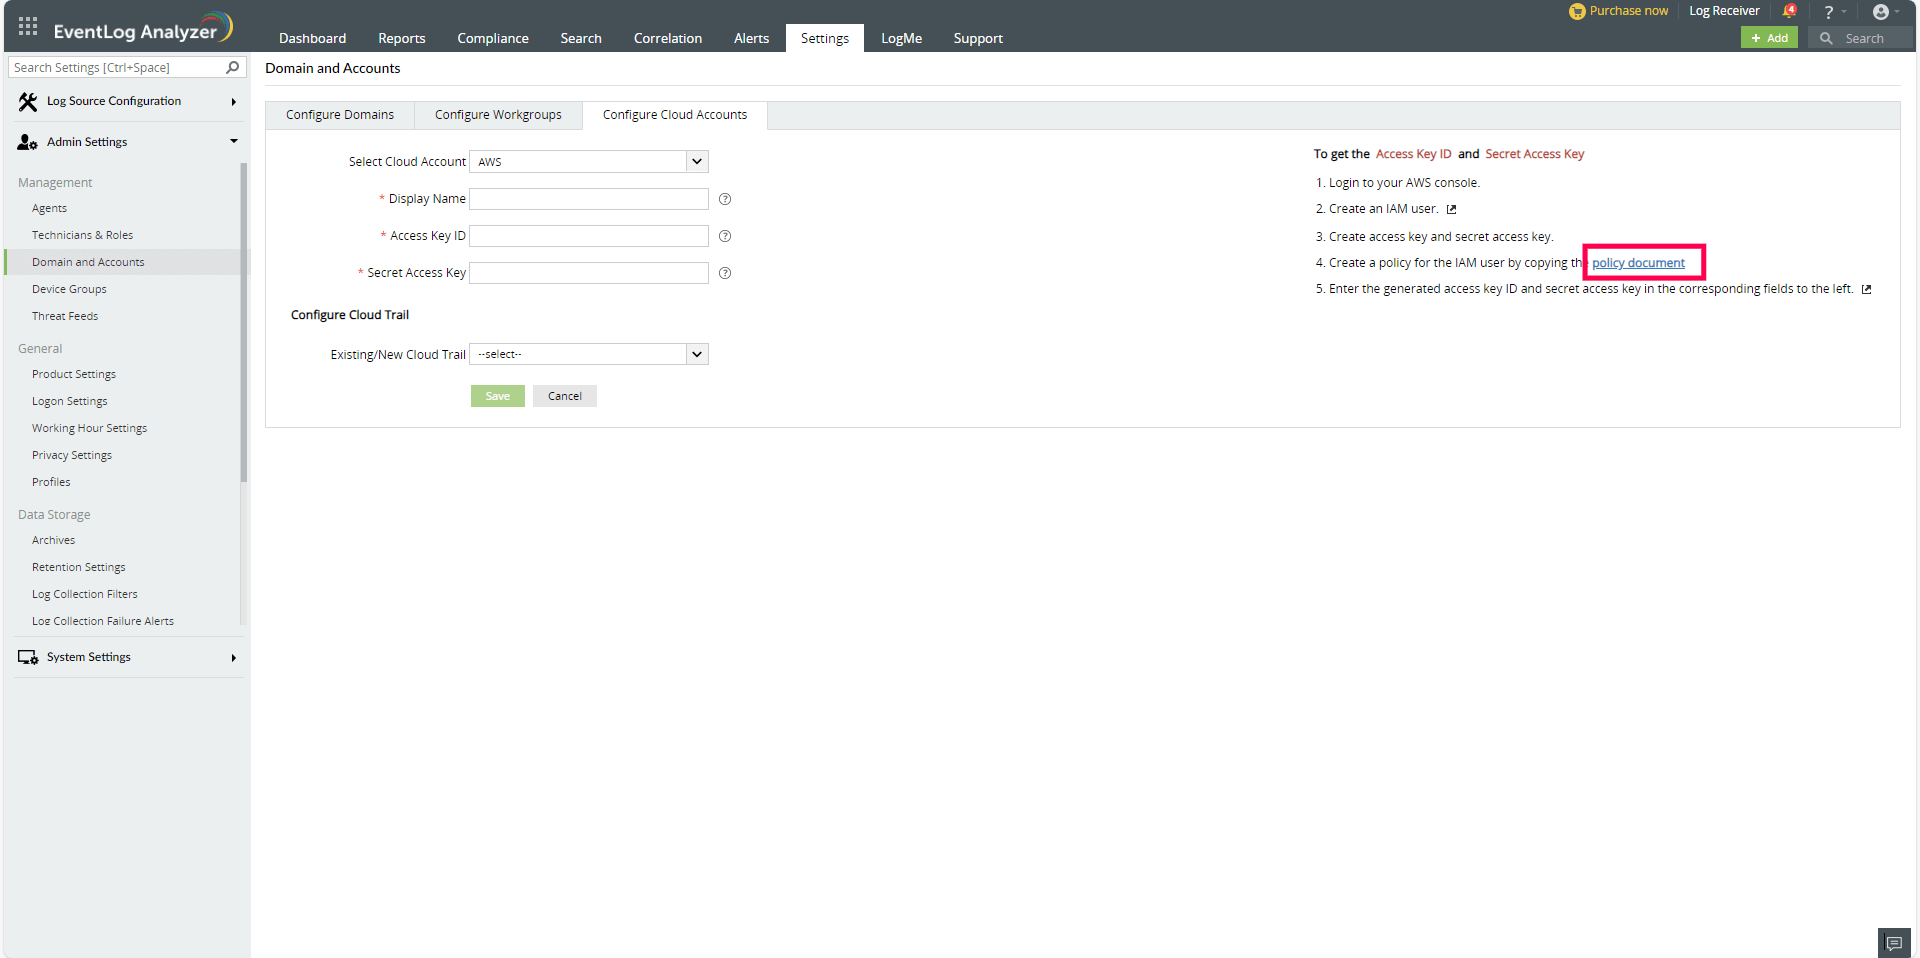This screenshot has height=958, width=1920.
Task: Open the Compliance menu item
Action: click(x=493, y=38)
